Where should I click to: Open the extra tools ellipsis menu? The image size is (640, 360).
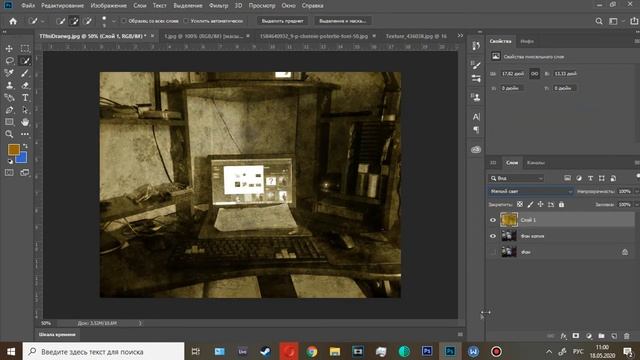coord(25,134)
